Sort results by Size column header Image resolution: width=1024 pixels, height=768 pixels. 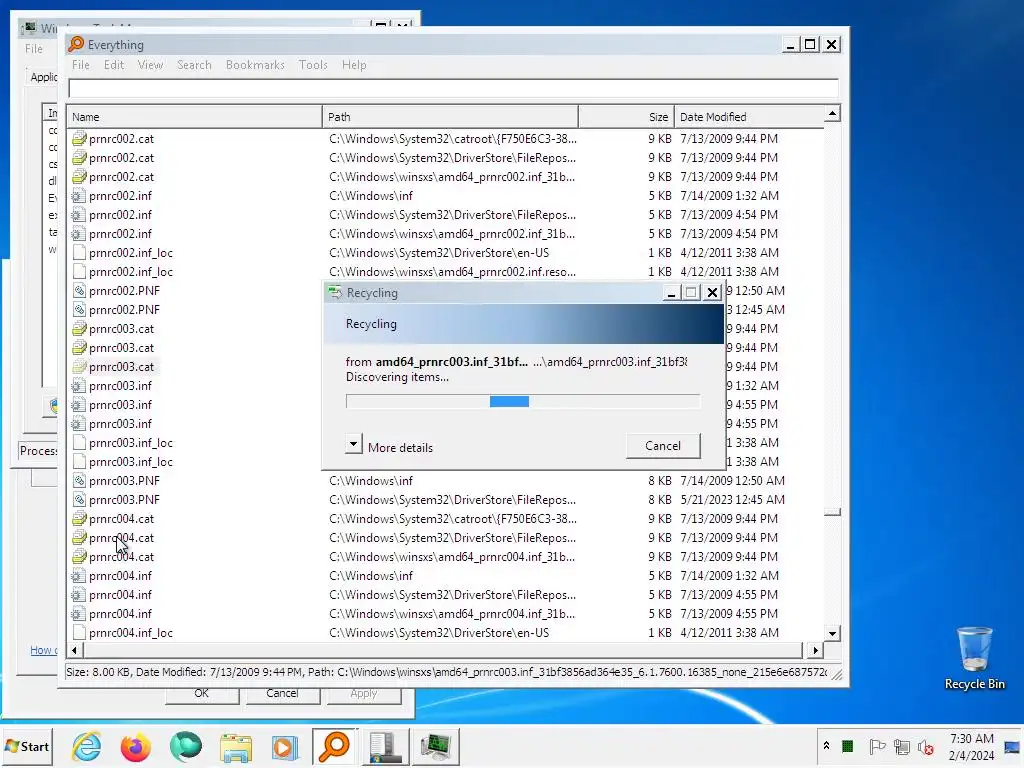[626, 117]
